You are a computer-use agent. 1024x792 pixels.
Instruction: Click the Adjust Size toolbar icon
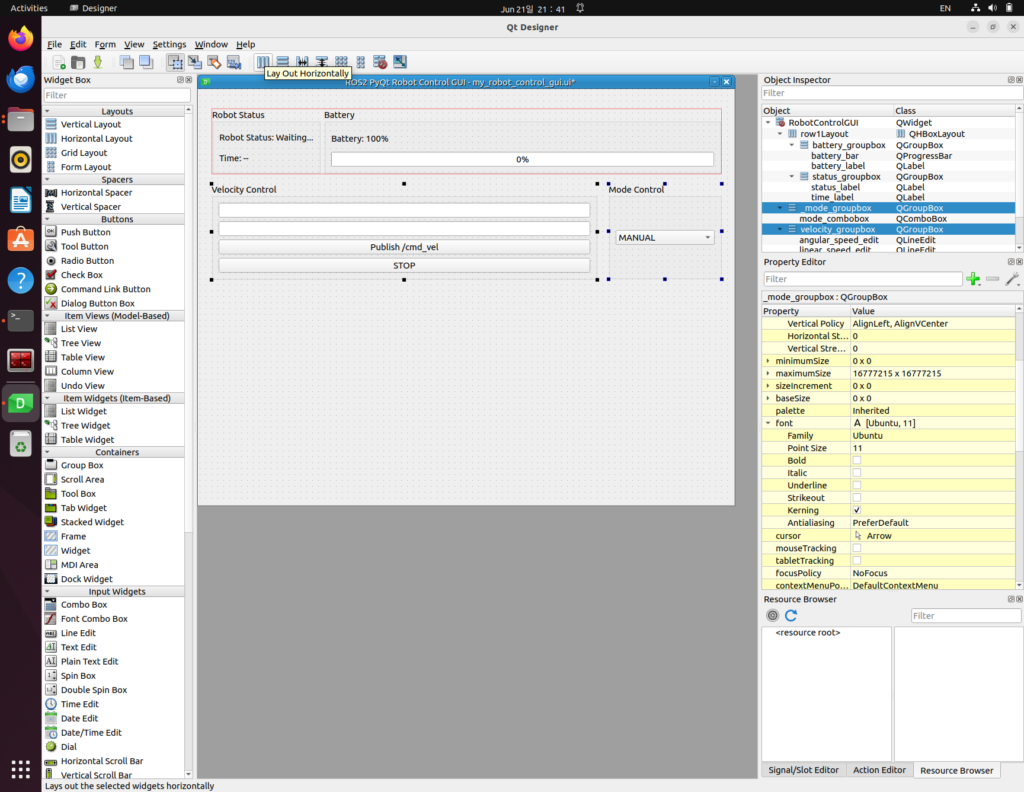point(400,62)
